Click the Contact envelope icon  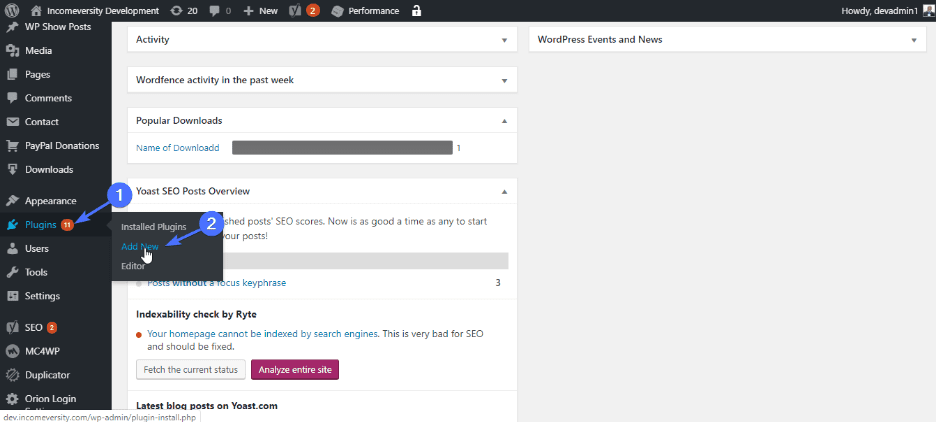(x=13, y=122)
